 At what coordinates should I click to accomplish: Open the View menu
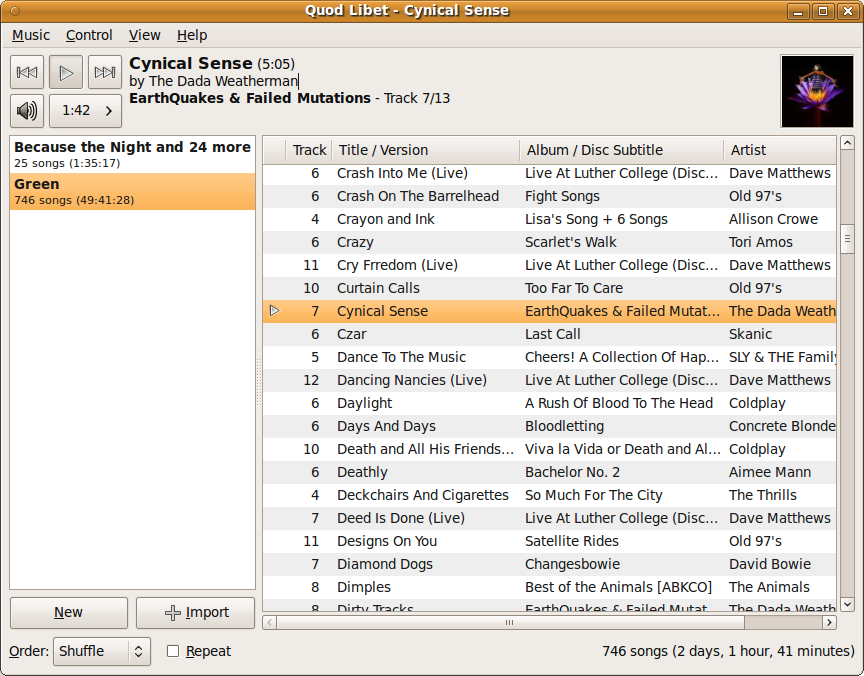(145, 35)
